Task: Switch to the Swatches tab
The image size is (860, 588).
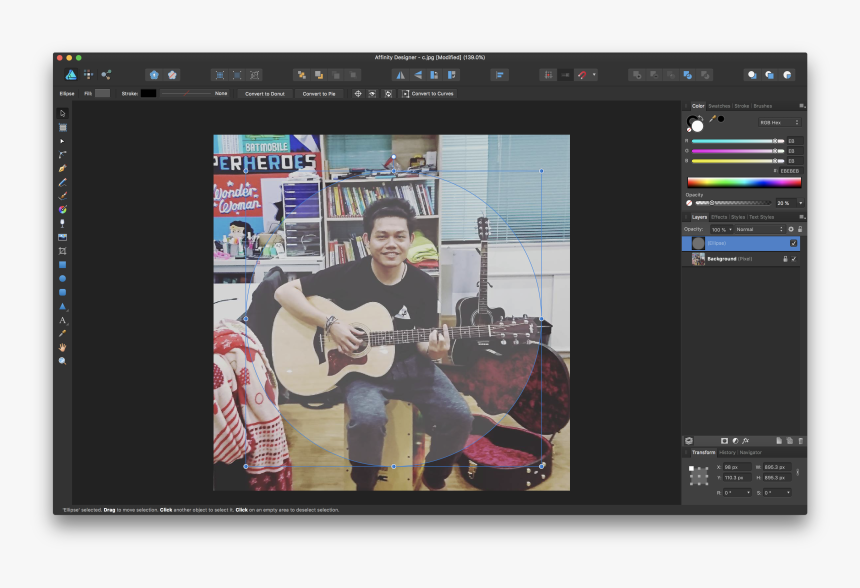Action: pyautogui.click(x=718, y=106)
